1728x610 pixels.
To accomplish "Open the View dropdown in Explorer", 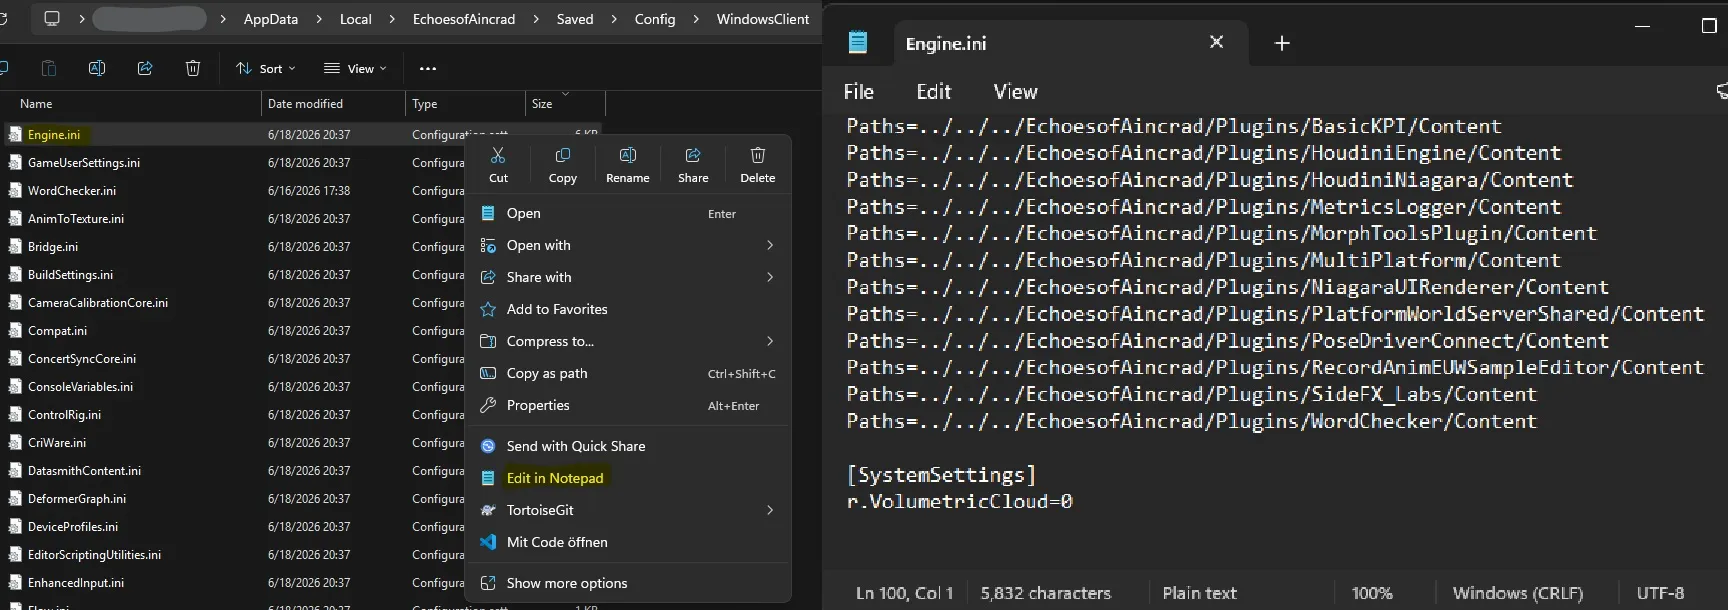I will pos(355,68).
